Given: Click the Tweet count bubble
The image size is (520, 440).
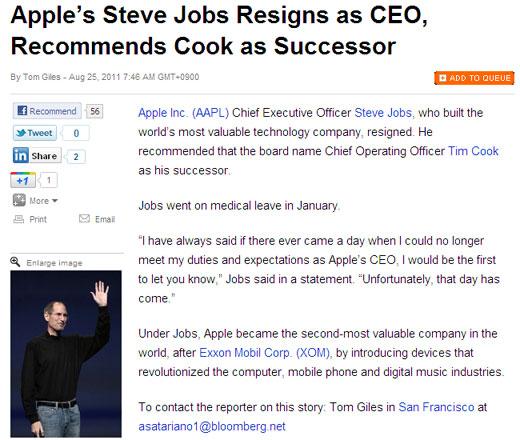Looking at the screenshot, I should pyautogui.click(x=76, y=133).
